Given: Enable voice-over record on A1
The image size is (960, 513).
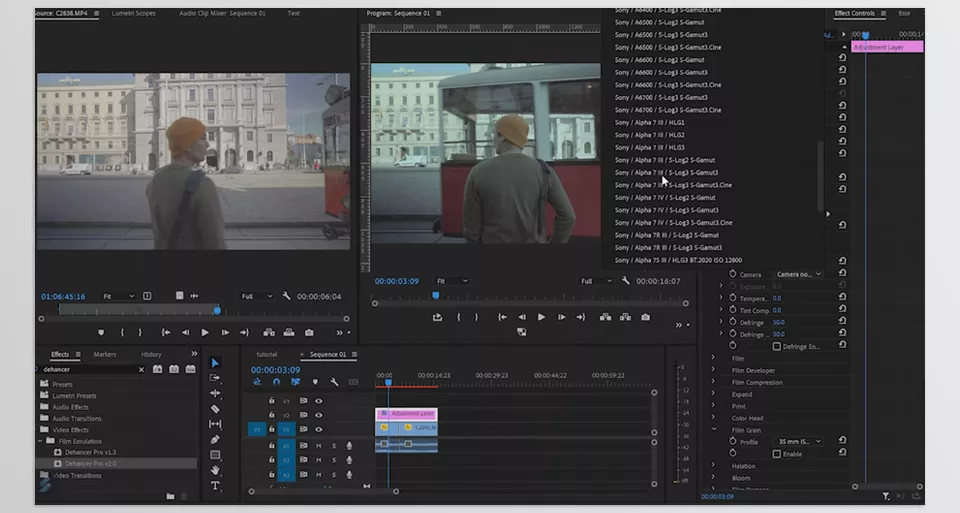Looking at the screenshot, I should tap(349, 446).
